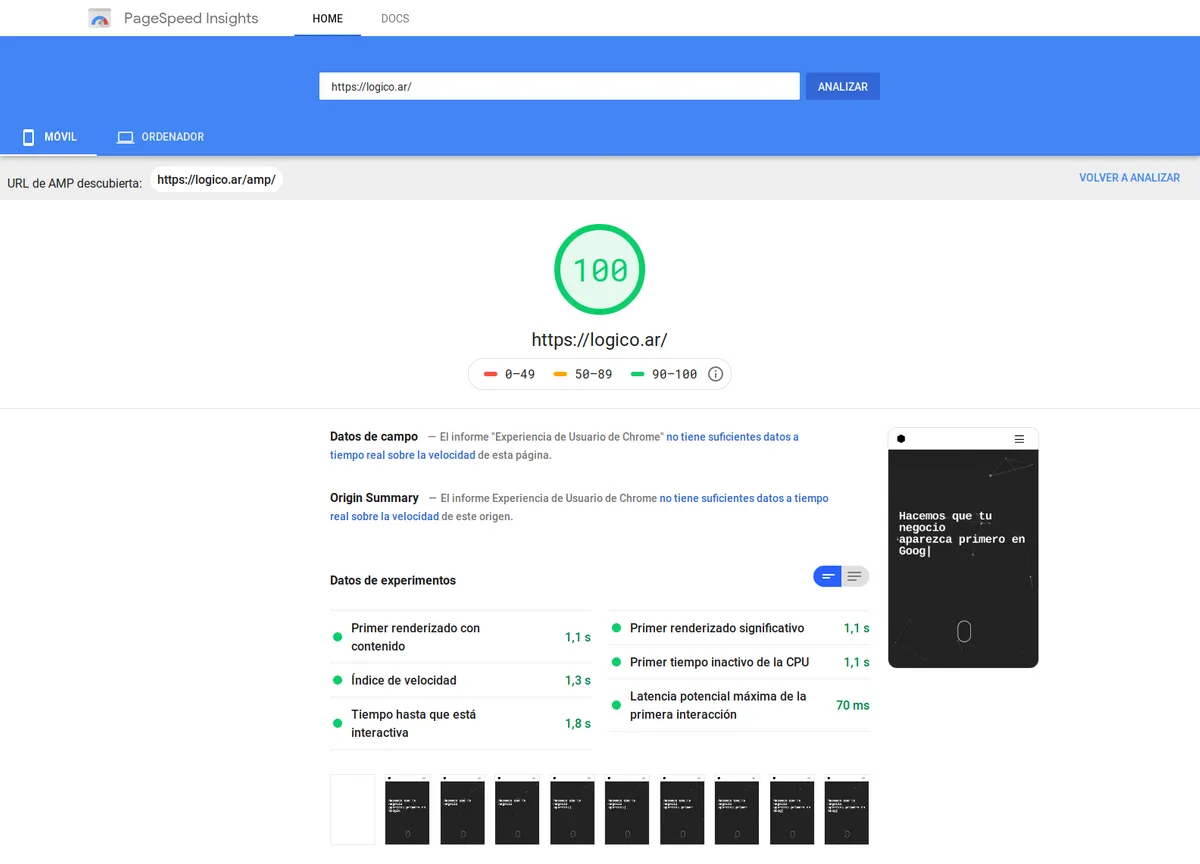Select the desktop computer icon
Screen dimensions: 1200x864
(125, 137)
